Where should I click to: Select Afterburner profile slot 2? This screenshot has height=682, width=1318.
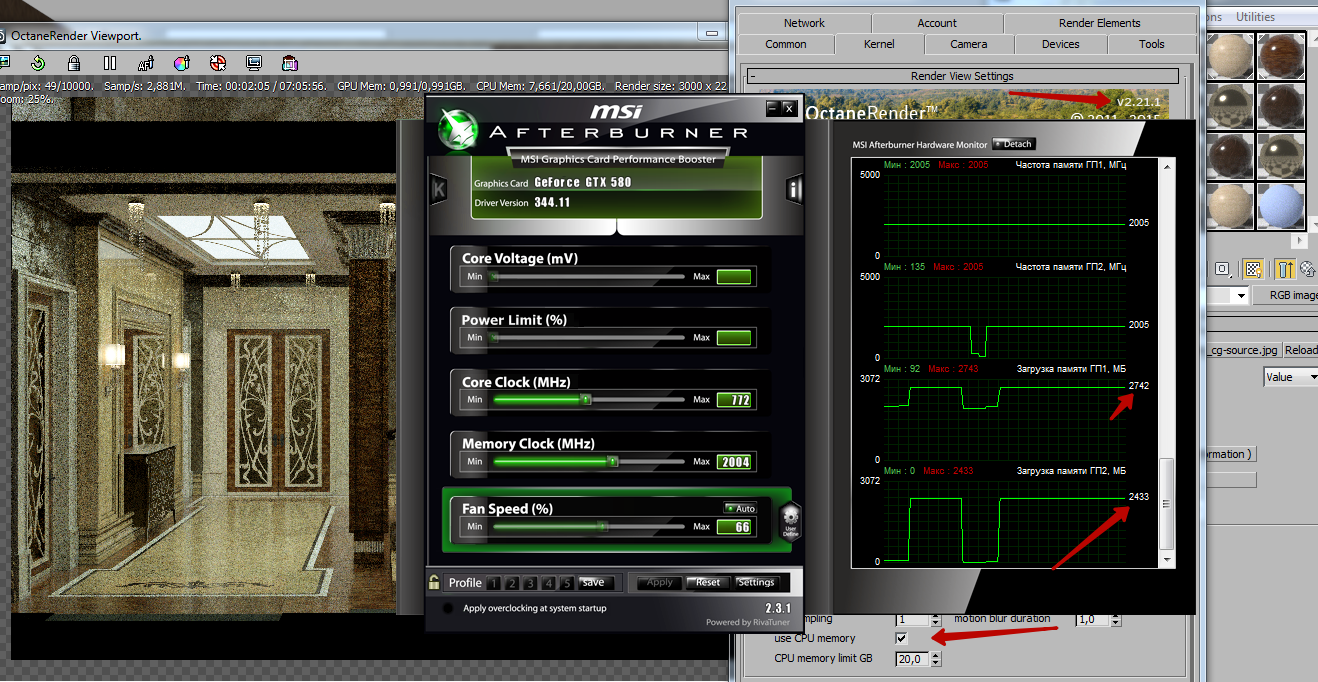512,583
